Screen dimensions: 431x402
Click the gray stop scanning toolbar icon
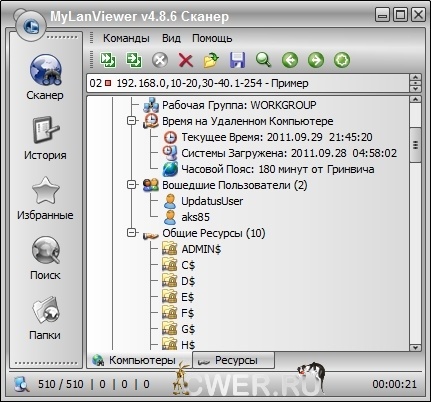(160, 60)
